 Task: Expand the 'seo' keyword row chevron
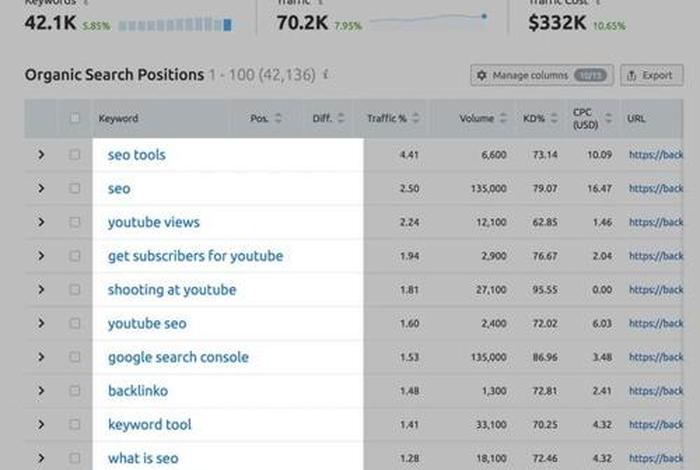coord(41,188)
